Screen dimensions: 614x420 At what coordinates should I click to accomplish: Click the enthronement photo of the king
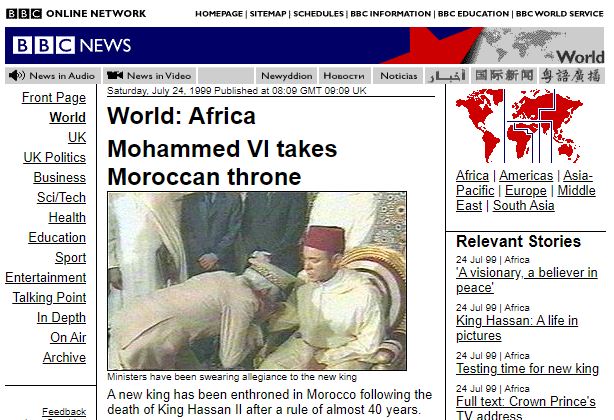point(257,281)
